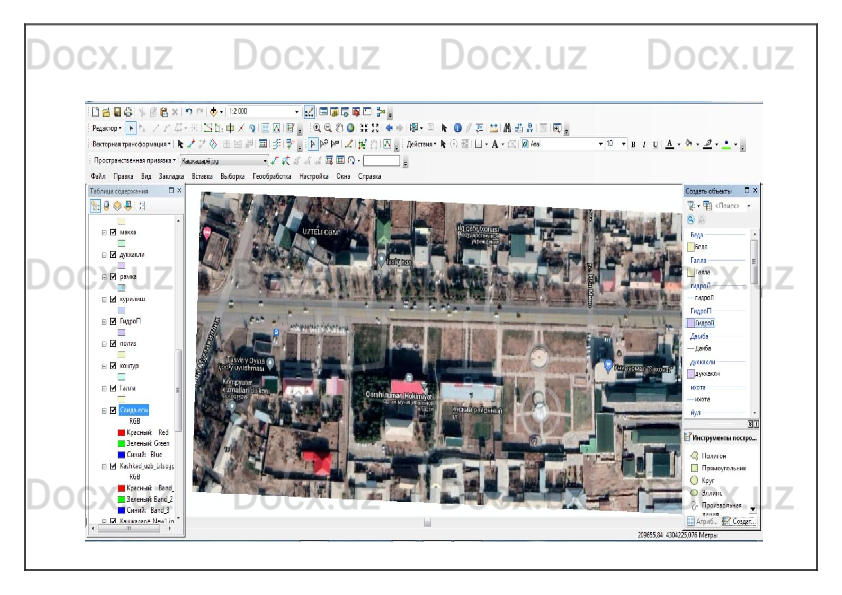The width and height of the screenshot is (842, 595).
Task: Click the Full Extent globe icon
Action: pyautogui.click(x=350, y=128)
